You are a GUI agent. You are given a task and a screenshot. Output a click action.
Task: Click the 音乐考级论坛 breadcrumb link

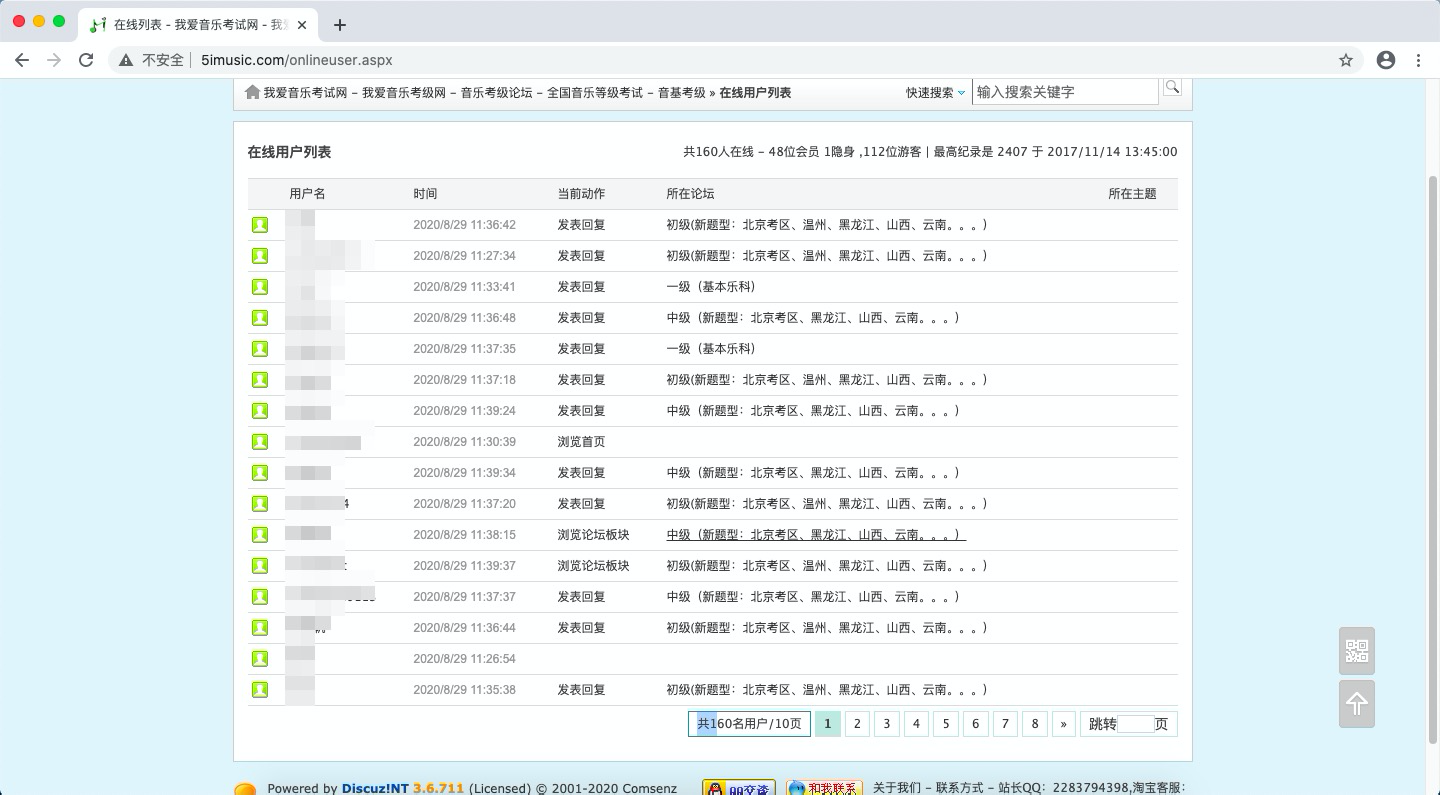496,93
